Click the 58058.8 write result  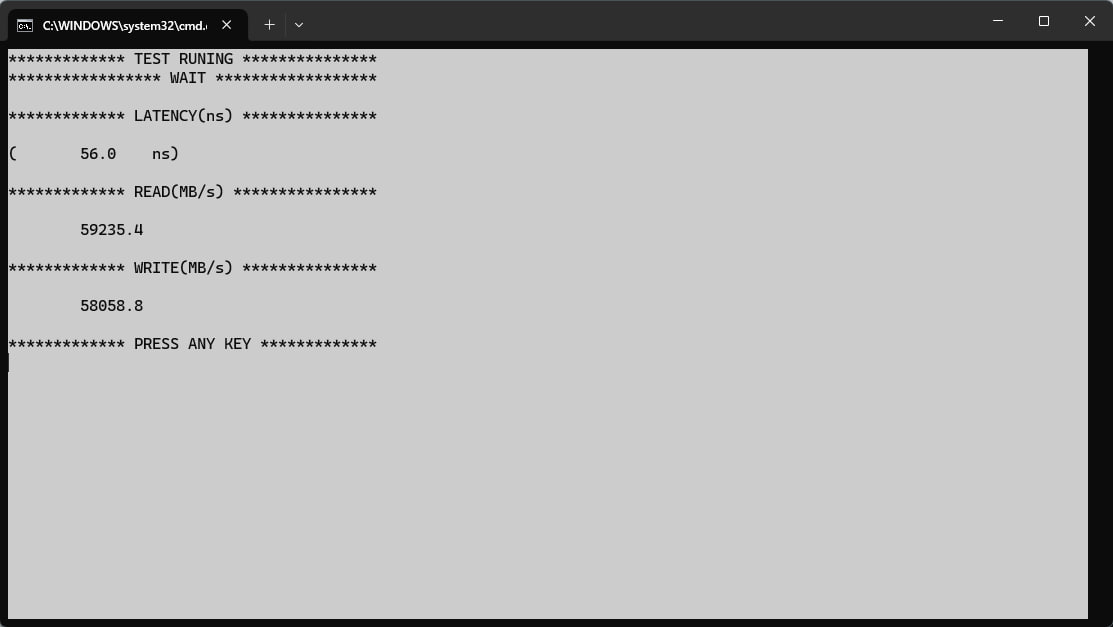pos(111,306)
